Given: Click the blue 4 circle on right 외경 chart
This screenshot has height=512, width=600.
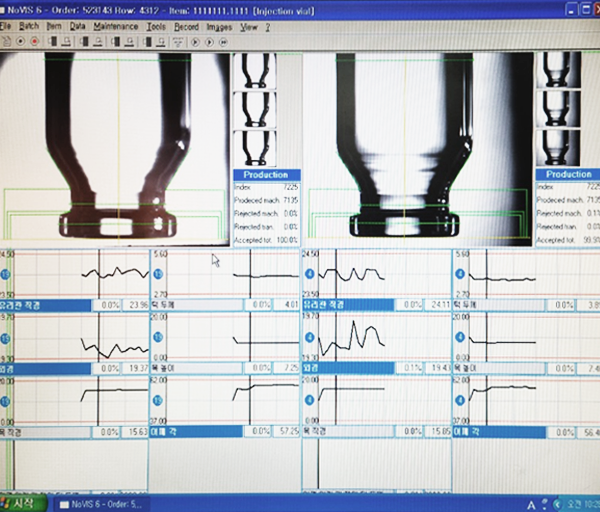Looking at the screenshot, I should click(308, 337).
